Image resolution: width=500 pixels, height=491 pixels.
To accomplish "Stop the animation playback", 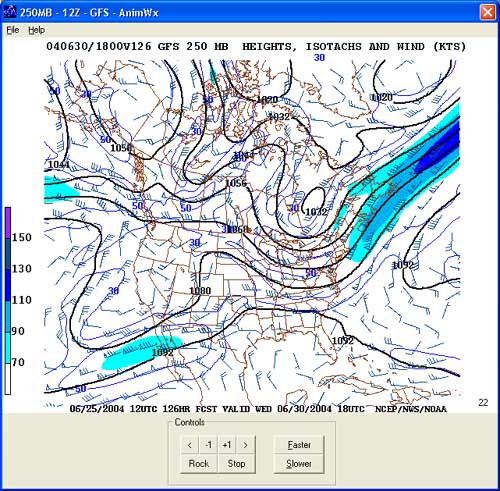I will click(x=236, y=463).
